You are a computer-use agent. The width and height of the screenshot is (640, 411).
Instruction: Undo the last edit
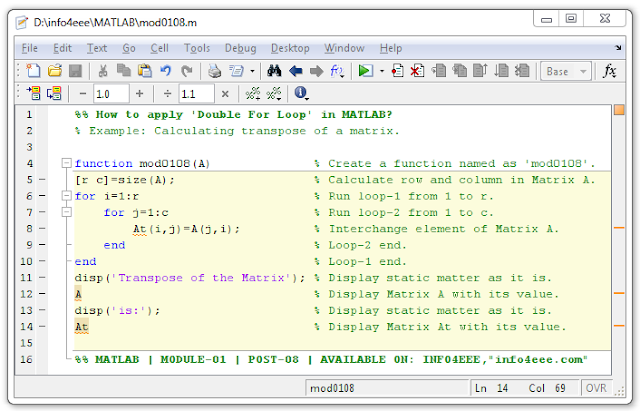pyautogui.click(x=165, y=71)
